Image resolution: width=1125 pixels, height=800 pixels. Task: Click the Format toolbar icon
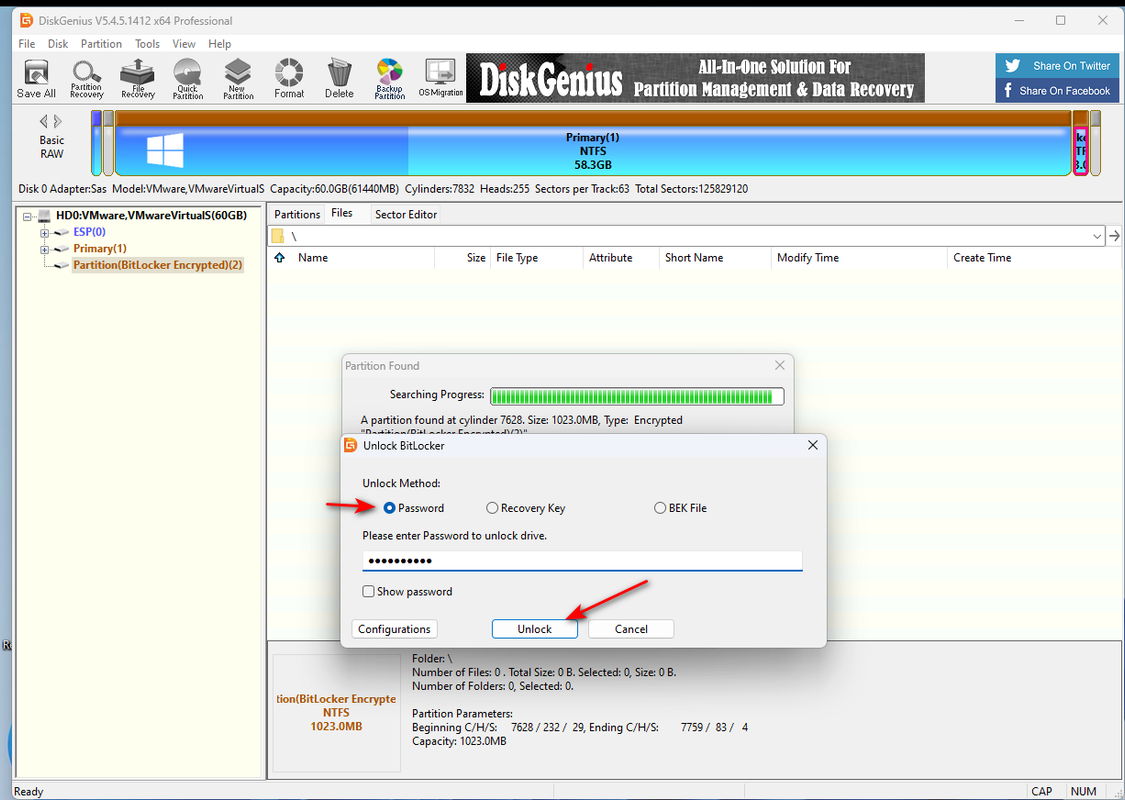(289, 79)
